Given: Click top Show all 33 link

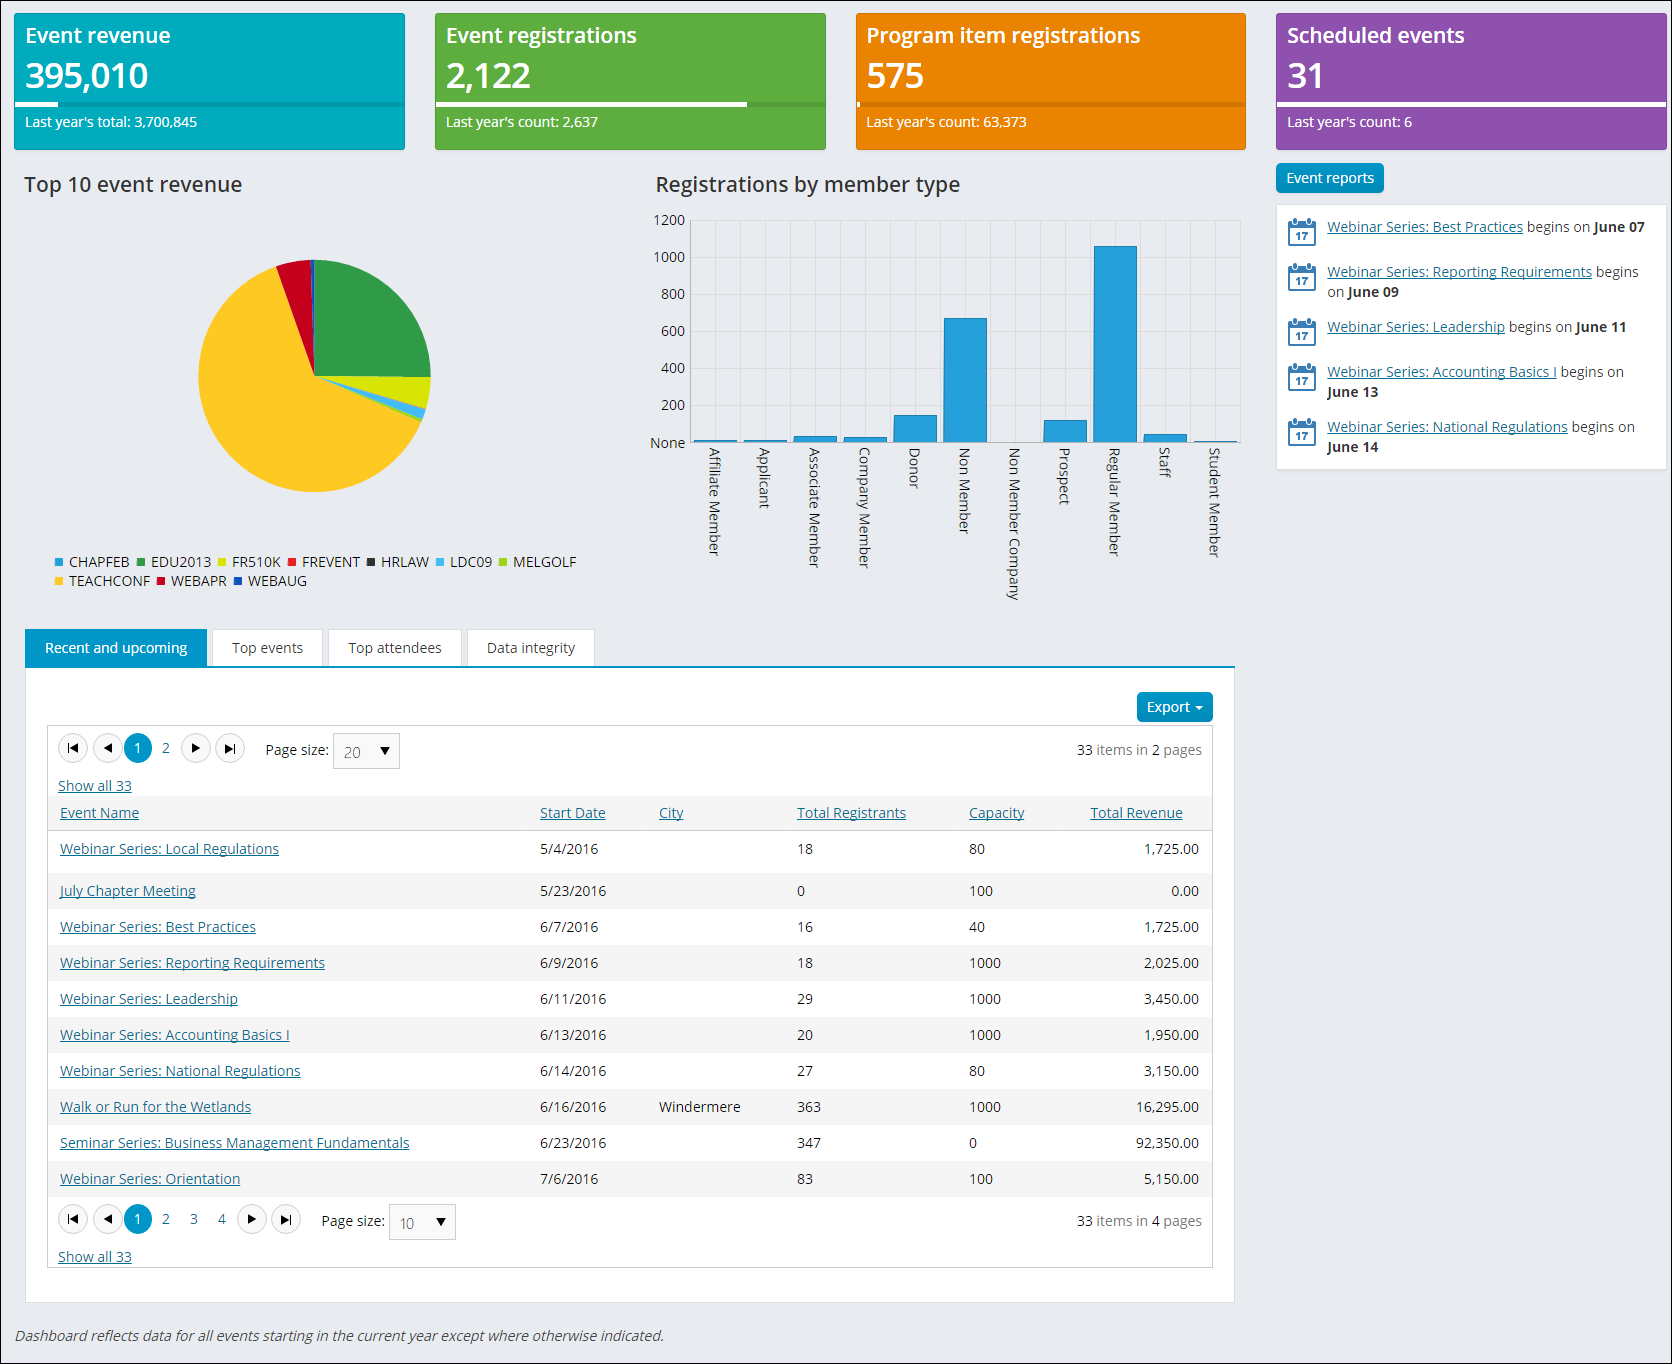Looking at the screenshot, I should (x=95, y=786).
